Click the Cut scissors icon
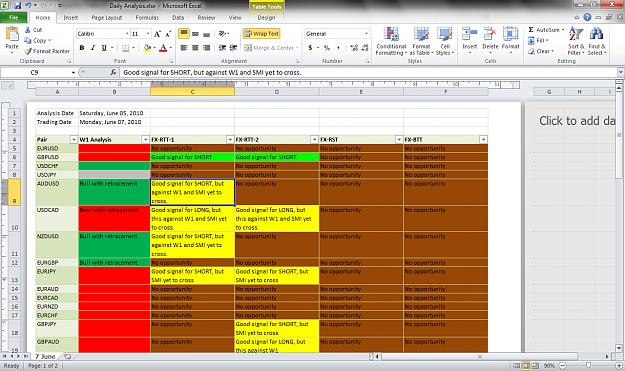Viewport: 625px width, 371px height. point(28,30)
